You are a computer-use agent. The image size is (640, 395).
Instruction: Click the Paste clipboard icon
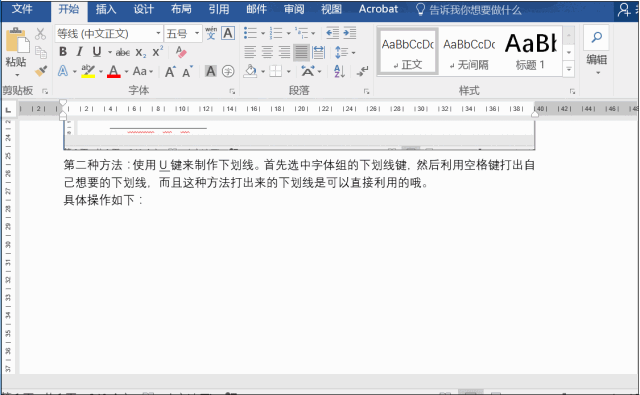pos(17,40)
